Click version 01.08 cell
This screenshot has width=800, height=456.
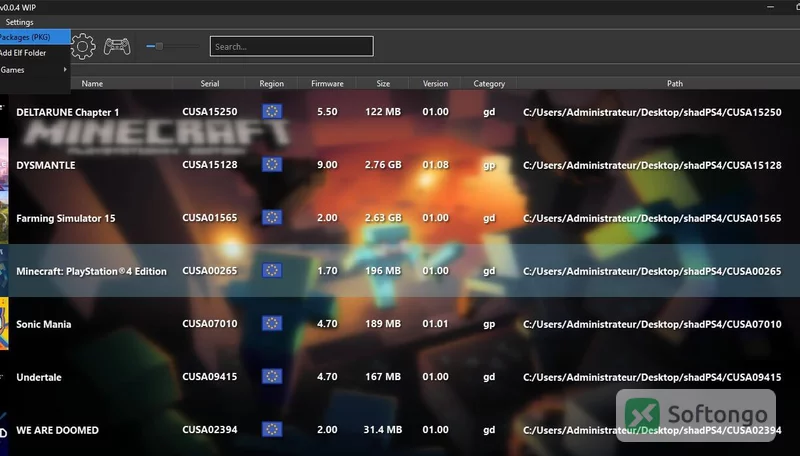pos(435,165)
